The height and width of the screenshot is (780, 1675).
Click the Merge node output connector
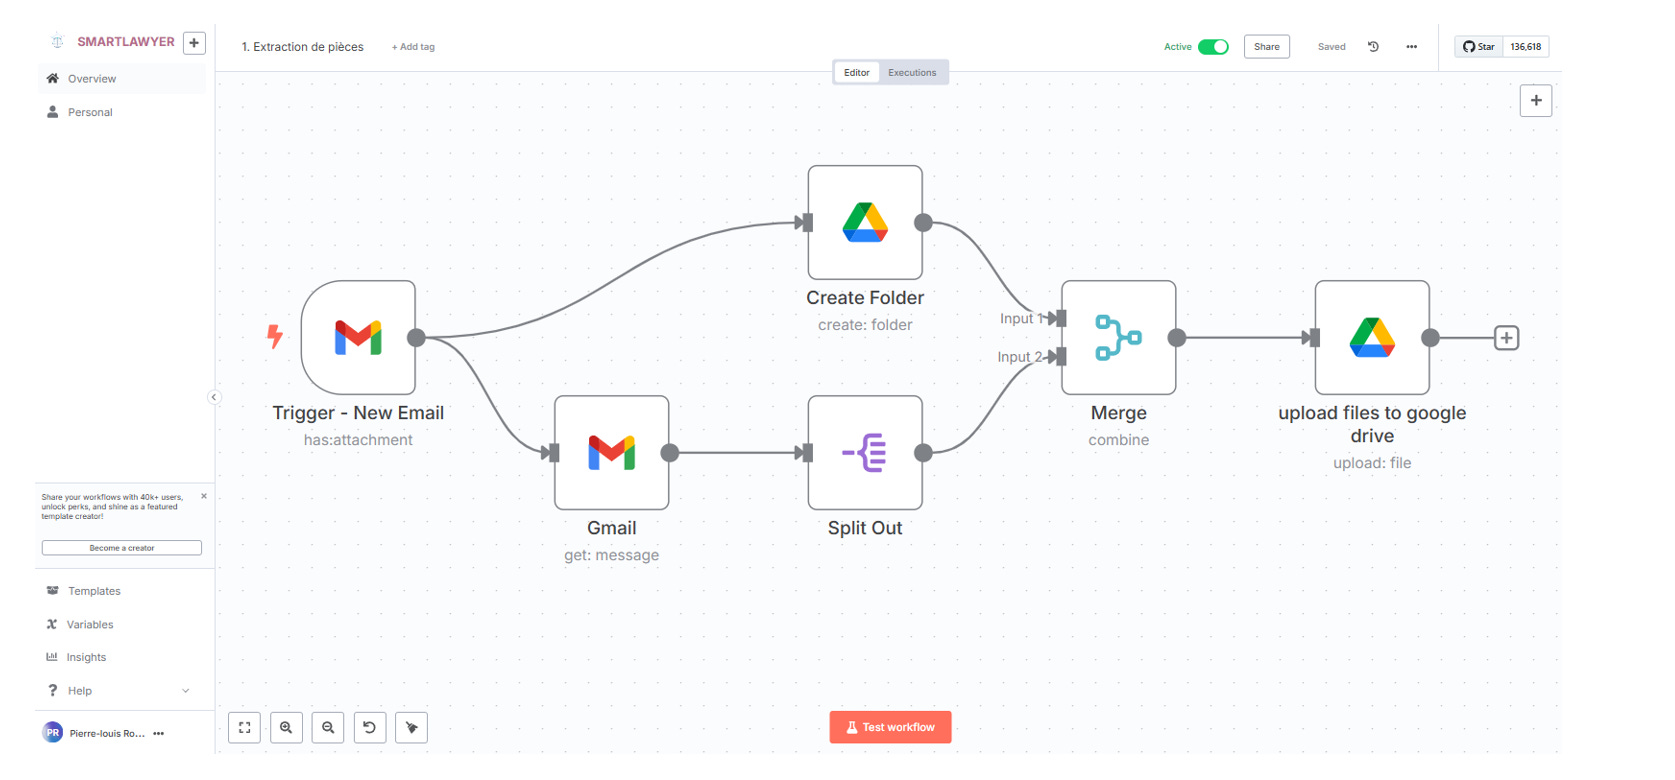[x=1177, y=338]
